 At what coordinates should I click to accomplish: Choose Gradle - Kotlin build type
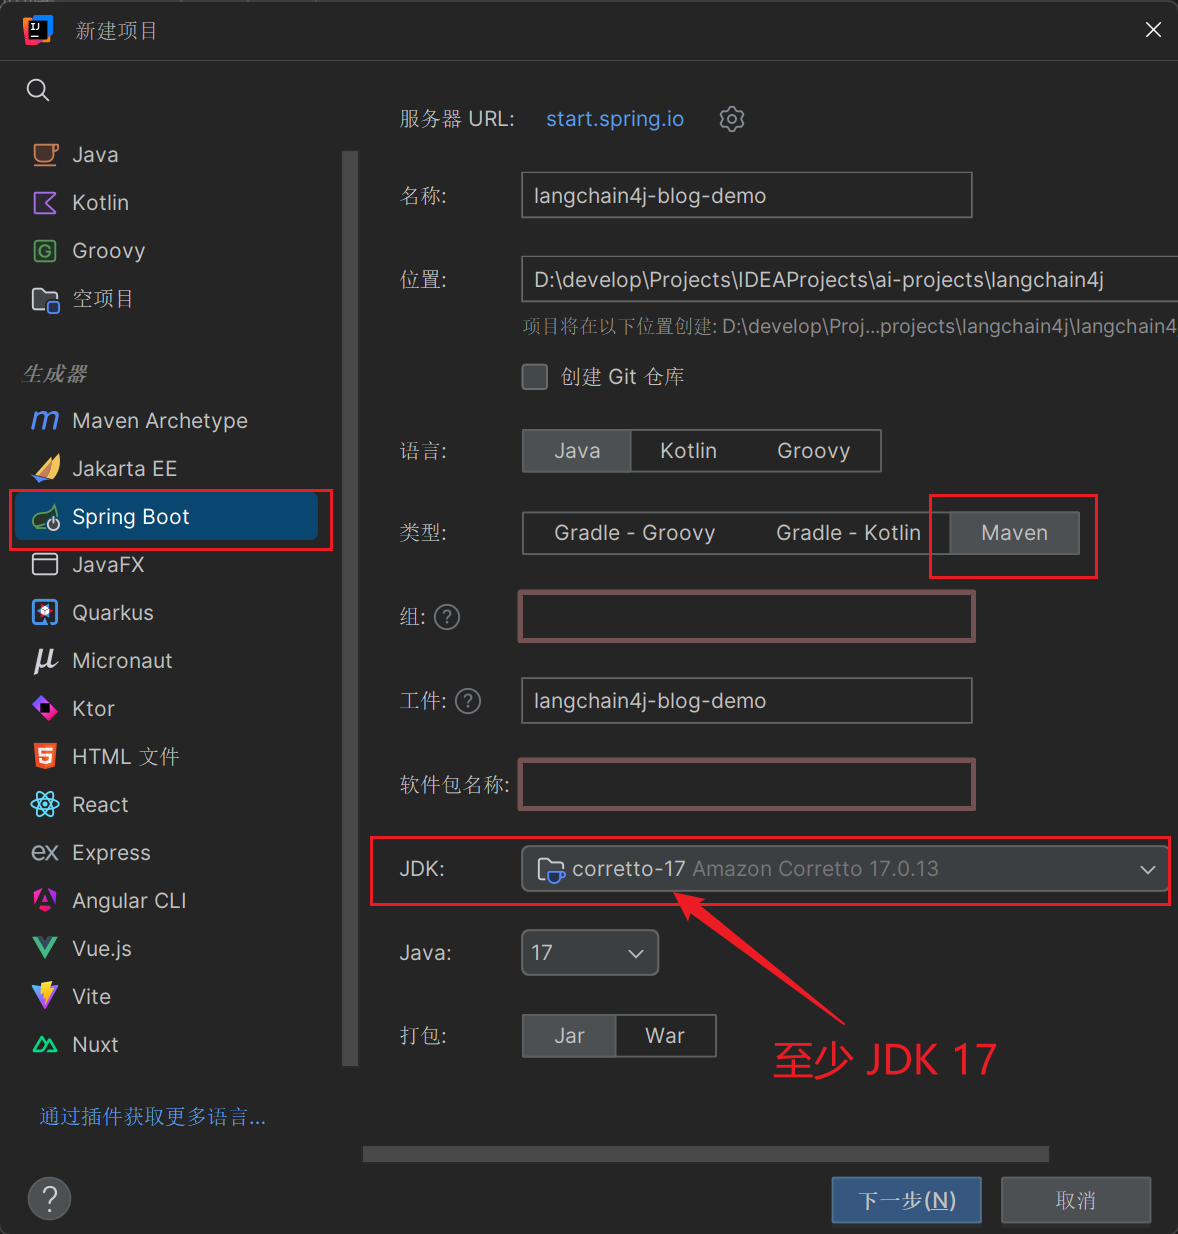(x=848, y=533)
